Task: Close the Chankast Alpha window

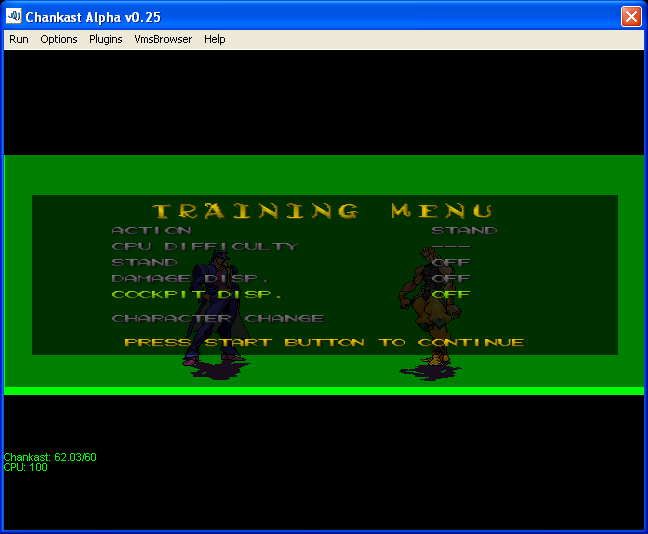Action: (x=631, y=17)
